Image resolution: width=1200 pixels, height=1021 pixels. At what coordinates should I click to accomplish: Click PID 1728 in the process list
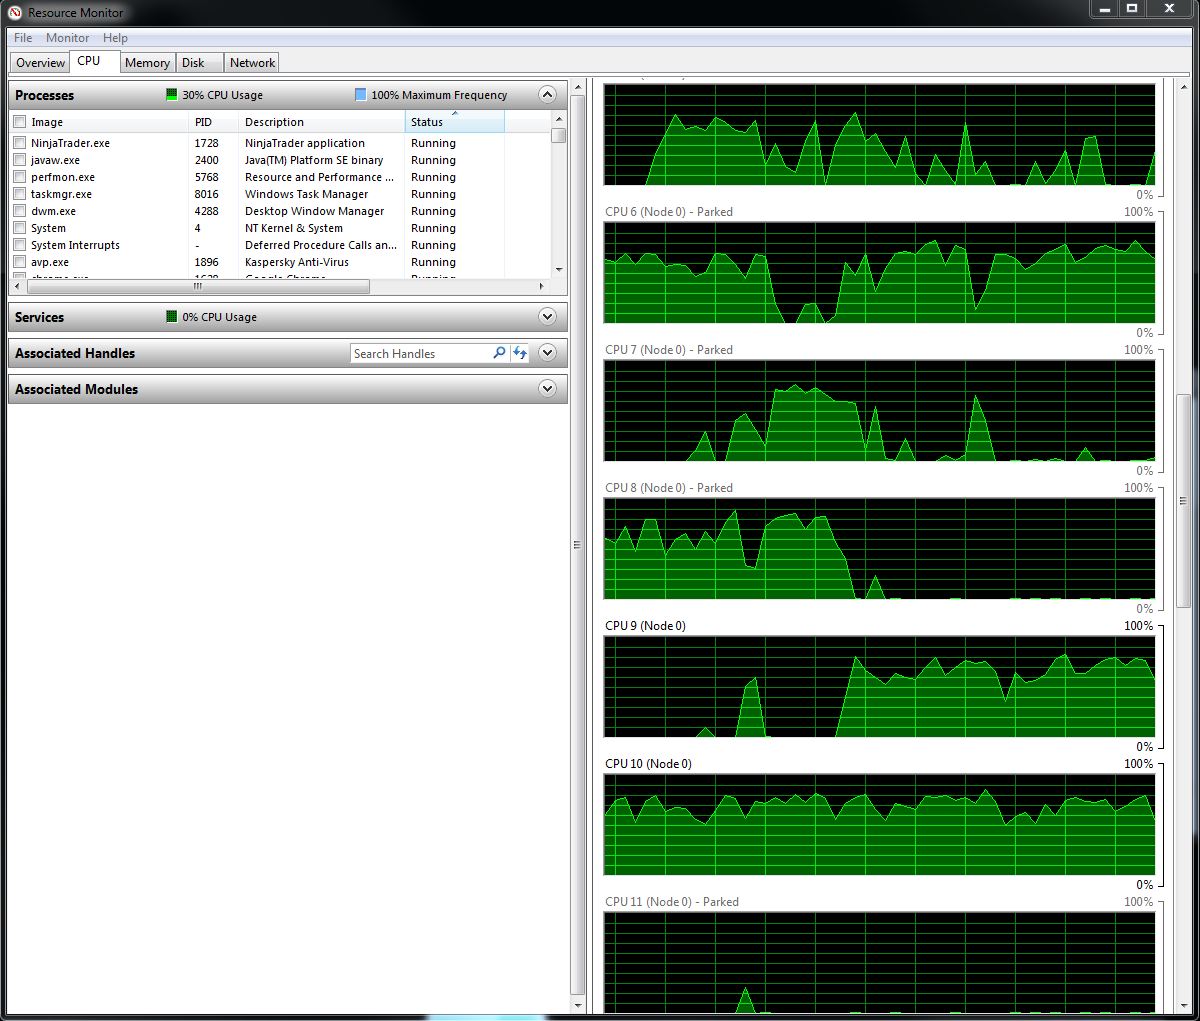click(x=206, y=143)
